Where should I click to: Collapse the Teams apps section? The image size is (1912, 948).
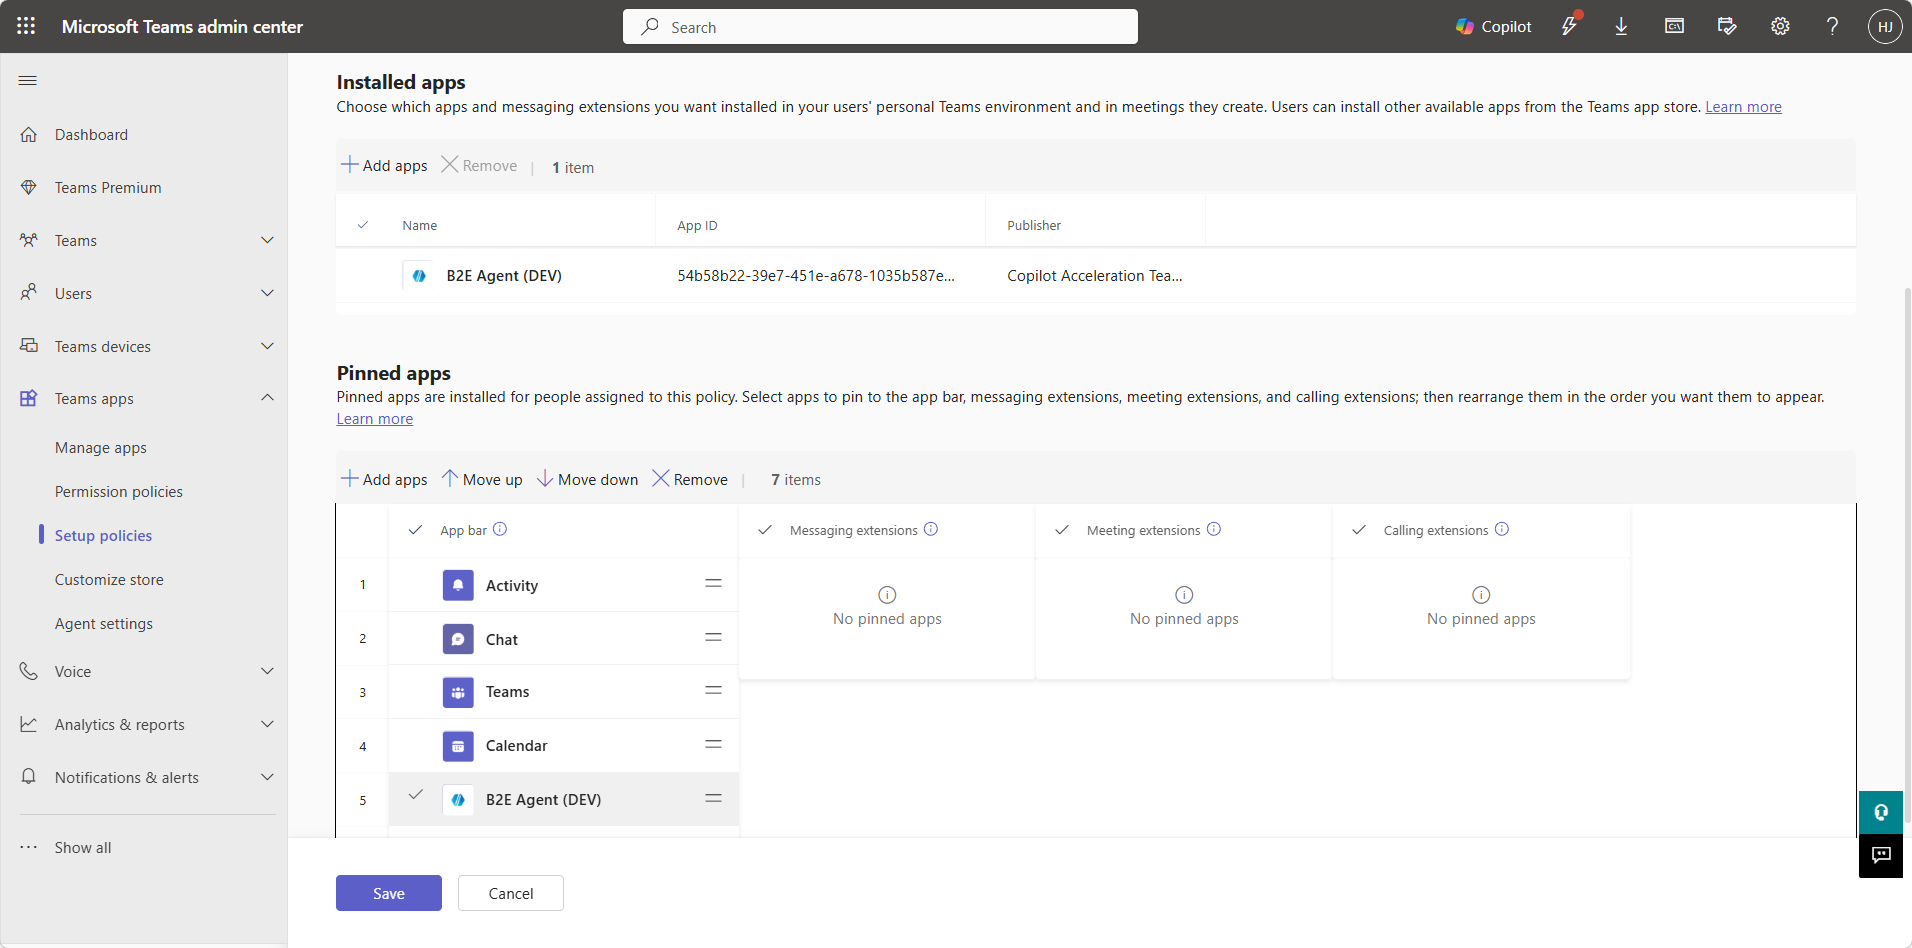pyautogui.click(x=267, y=398)
